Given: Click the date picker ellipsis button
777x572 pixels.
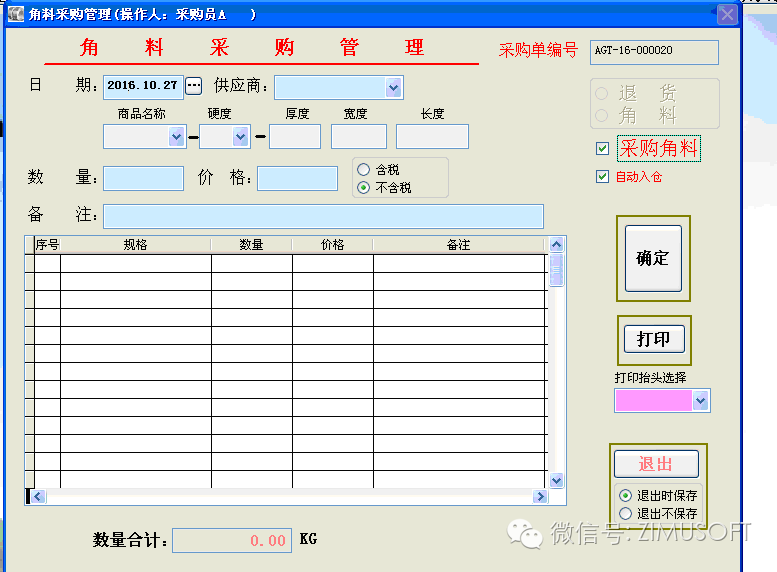Looking at the screenshot, I should pos(194,86).
